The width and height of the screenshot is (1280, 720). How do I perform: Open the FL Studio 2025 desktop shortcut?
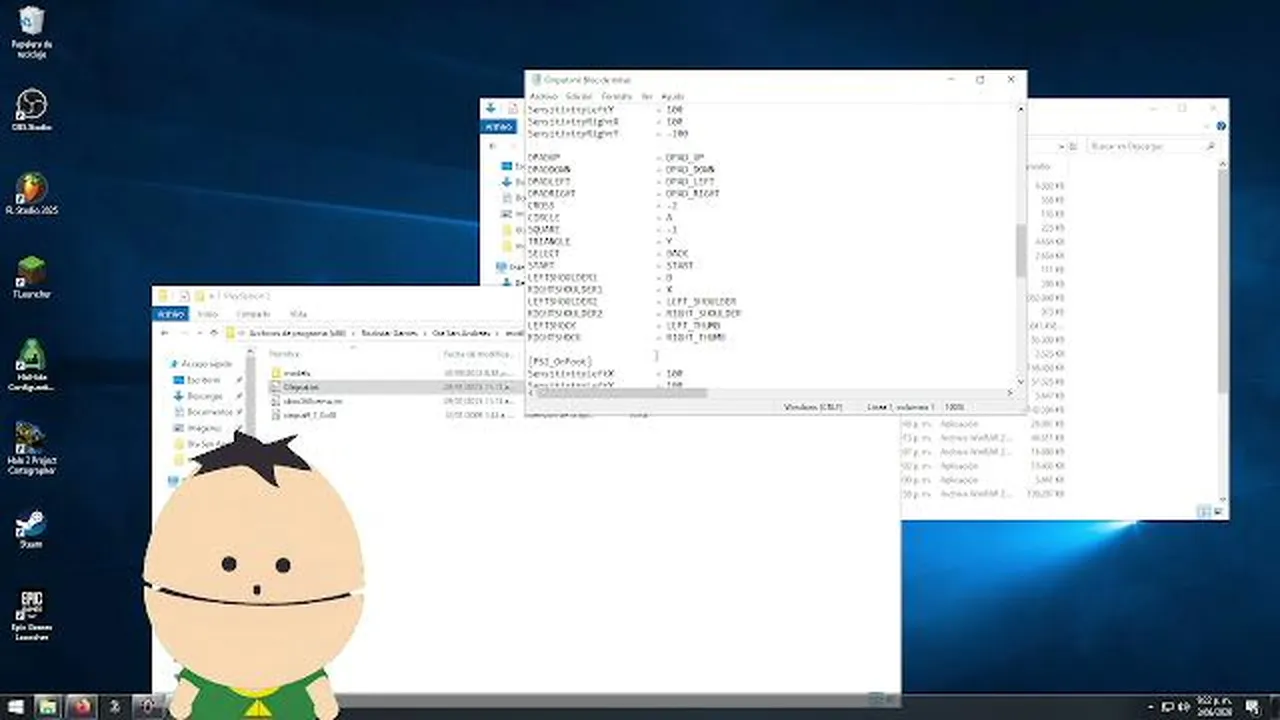[x=32, y=194]
